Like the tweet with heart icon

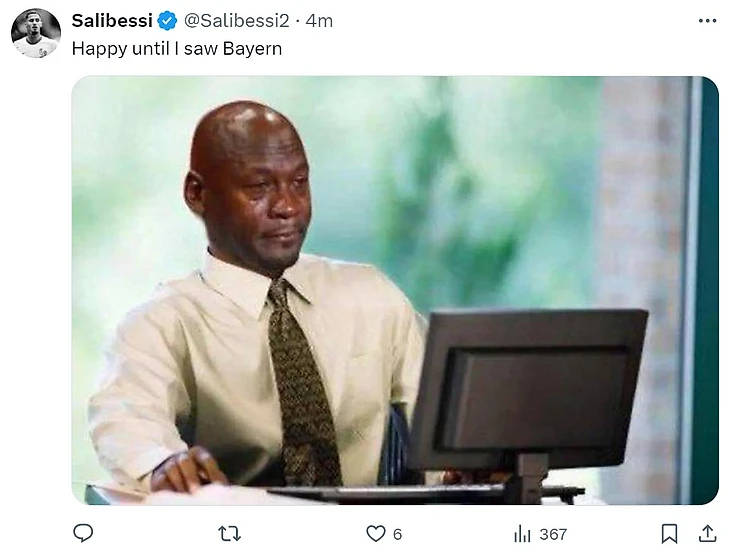375,534
